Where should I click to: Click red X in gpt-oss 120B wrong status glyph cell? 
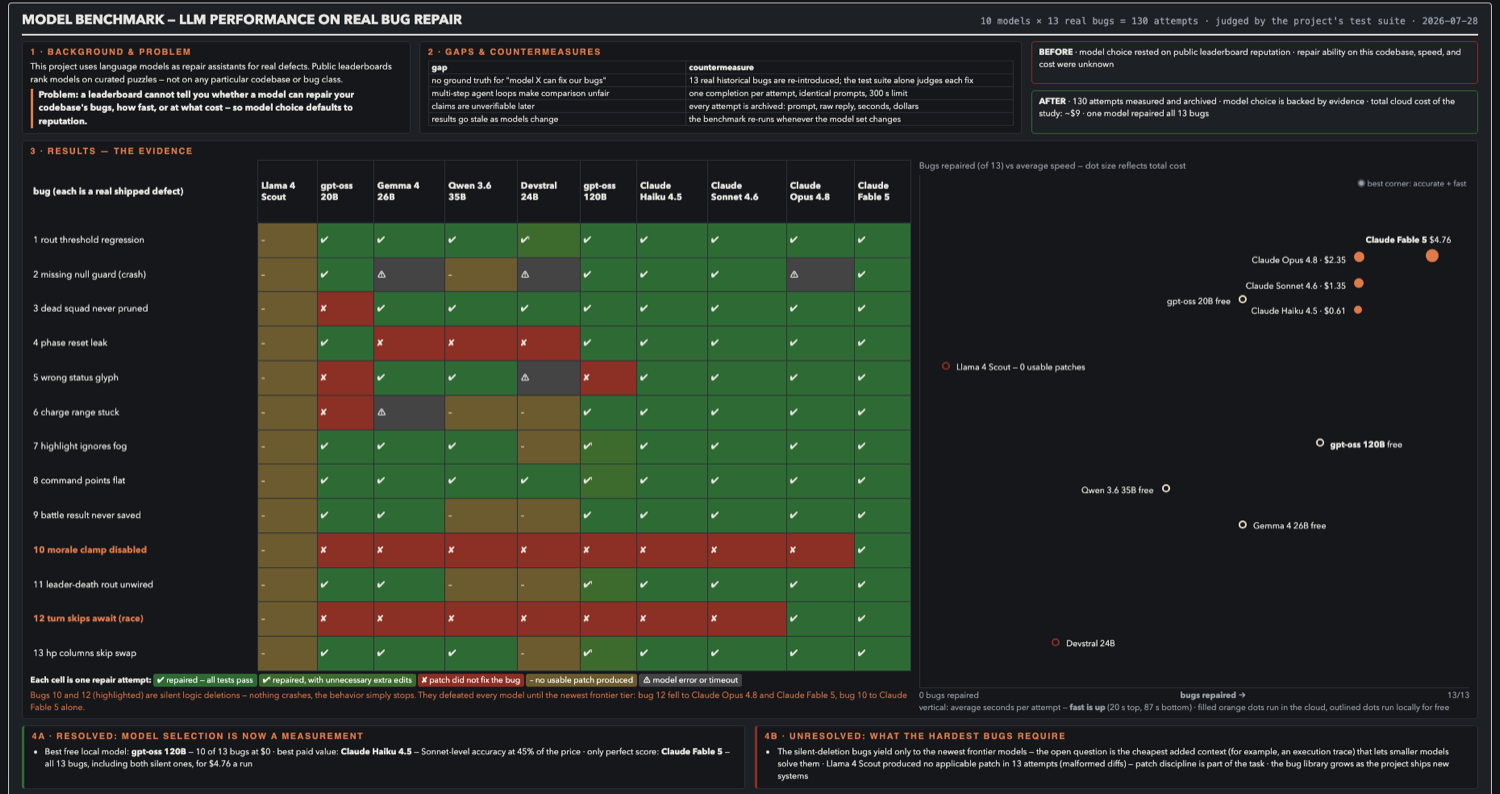(587, 378)
